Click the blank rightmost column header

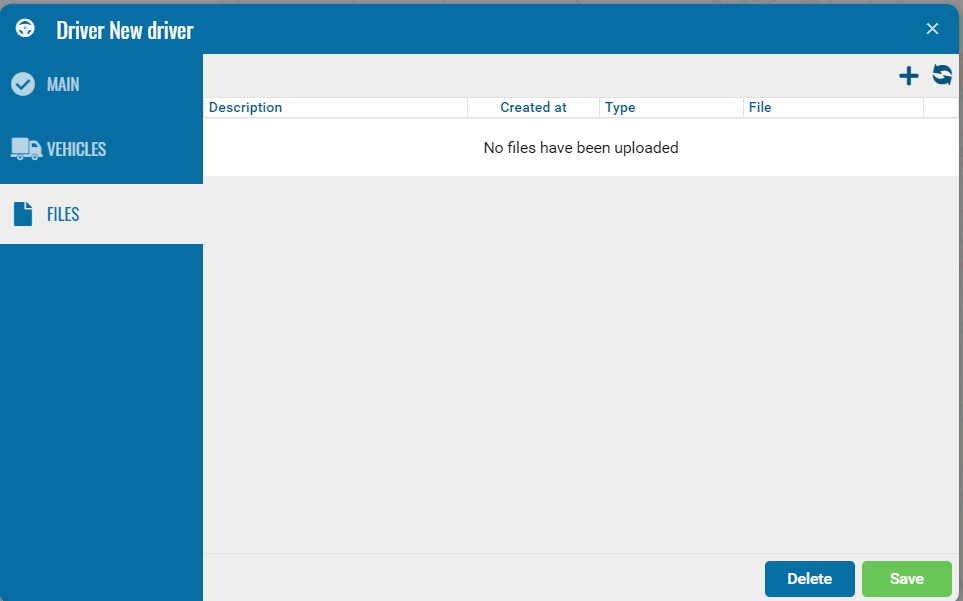pos(940,107)
